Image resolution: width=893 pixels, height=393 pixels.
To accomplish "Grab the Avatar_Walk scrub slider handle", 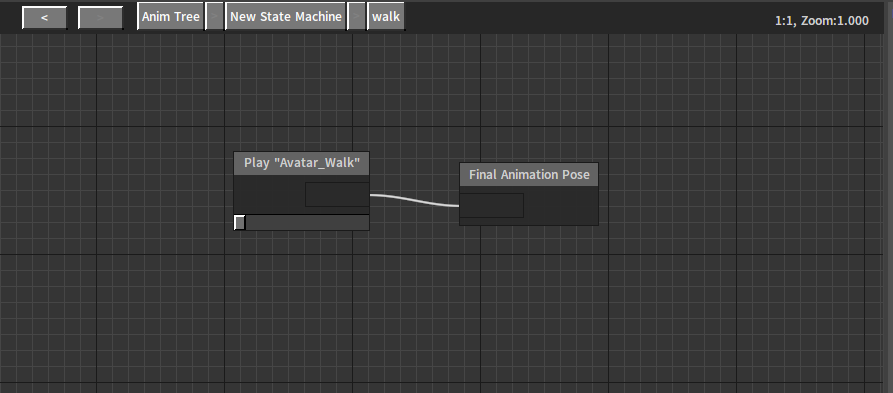I will coord(240,223).
